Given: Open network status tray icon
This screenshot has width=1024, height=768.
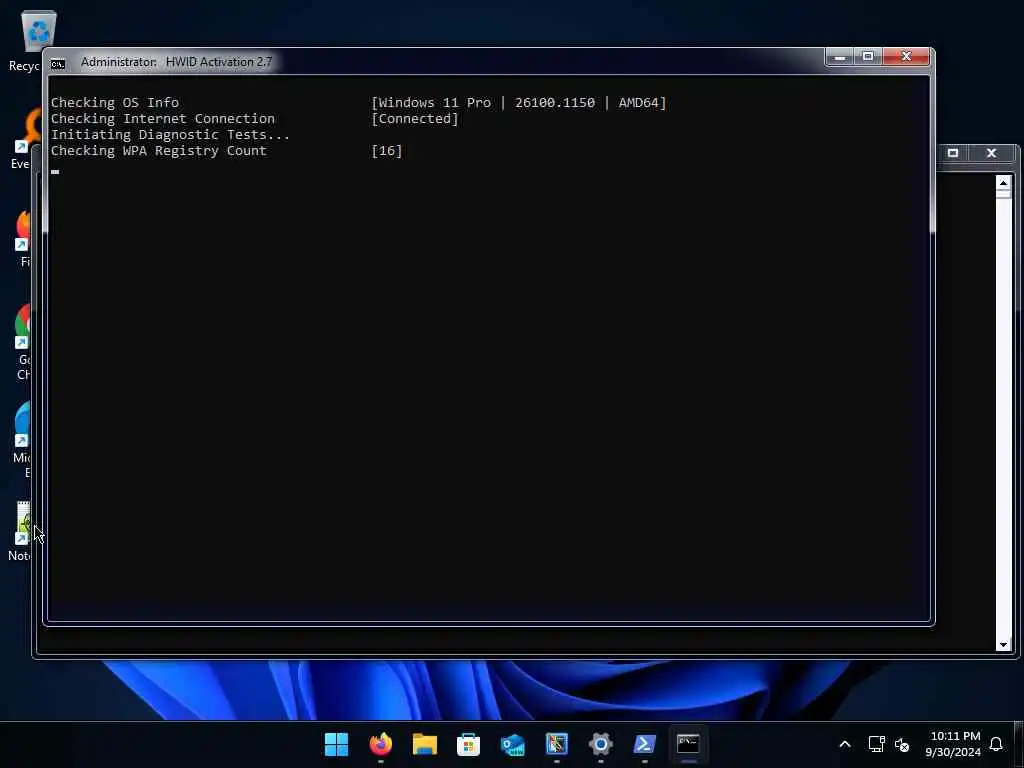Looking at the screenshot, I should pos(876,744).
